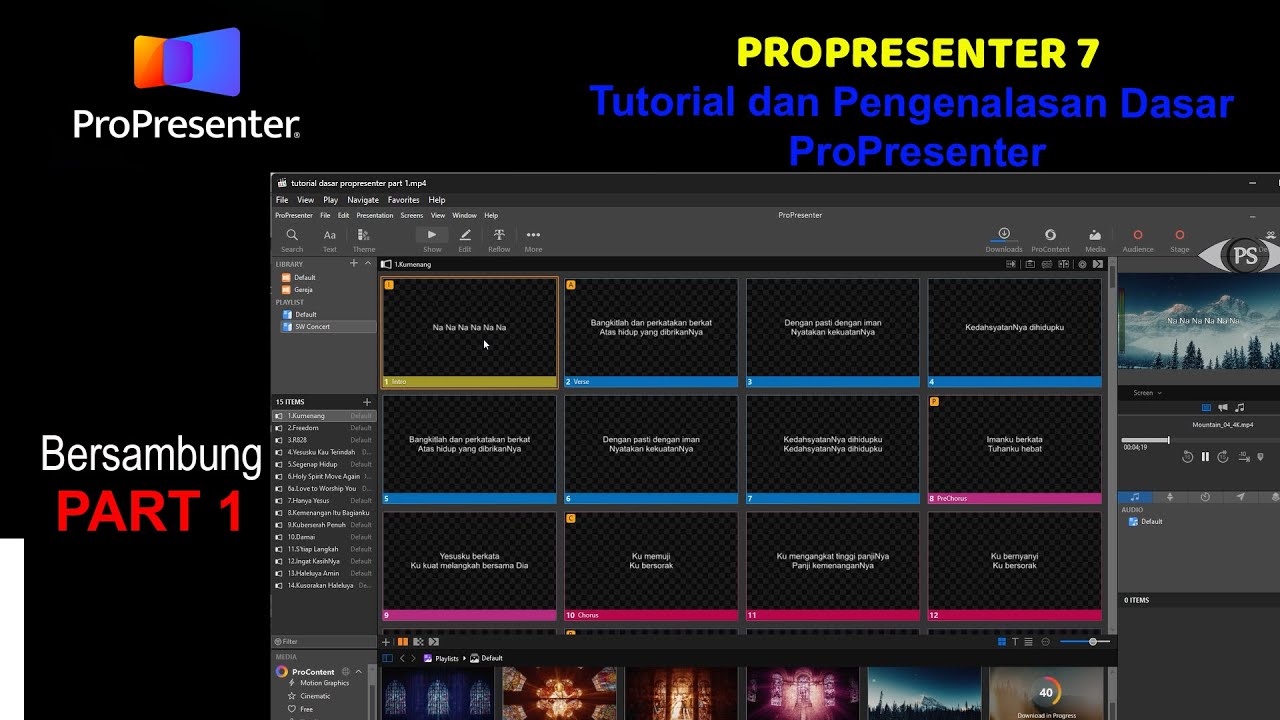This screenshot has width=1280, height=720.
Task: Trigger slide 2 Verse
Action: click(651, 333)
